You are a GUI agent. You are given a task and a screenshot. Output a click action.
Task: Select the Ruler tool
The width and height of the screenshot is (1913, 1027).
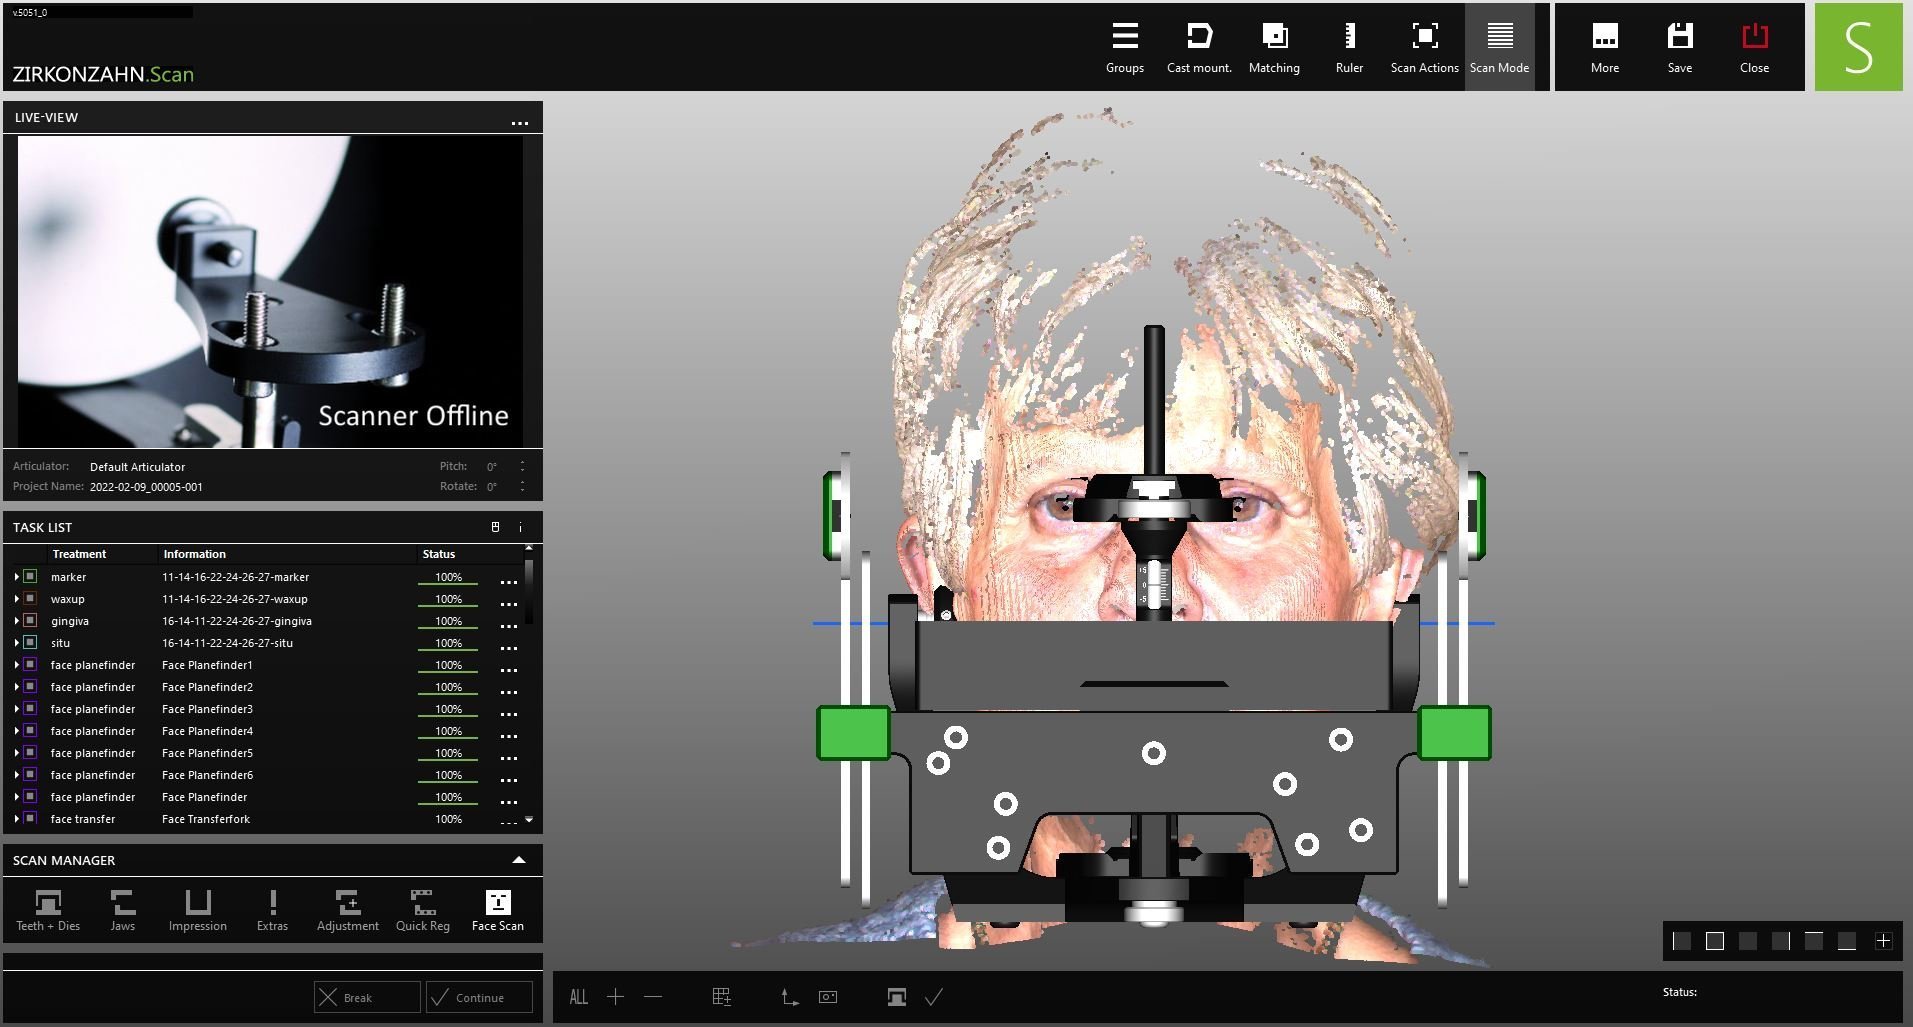1349,47
